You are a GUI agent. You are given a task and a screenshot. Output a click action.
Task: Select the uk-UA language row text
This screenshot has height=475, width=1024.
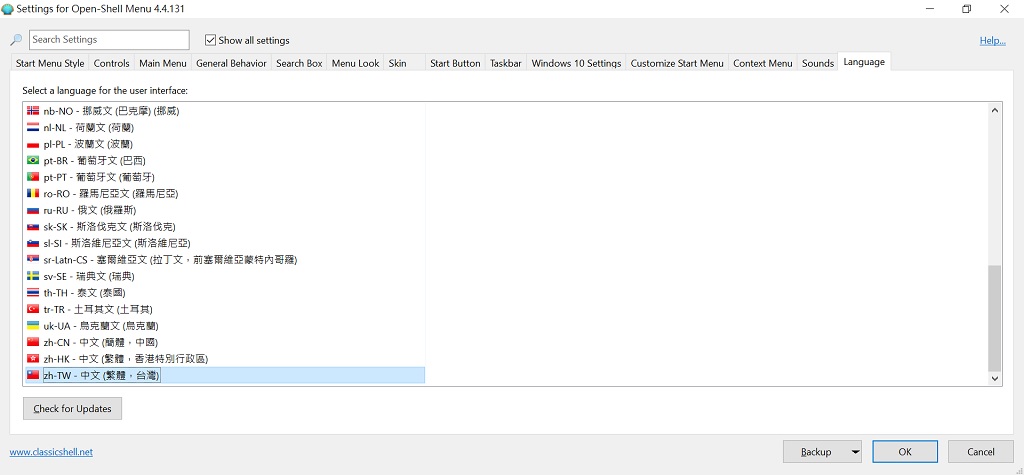[101, 325]
